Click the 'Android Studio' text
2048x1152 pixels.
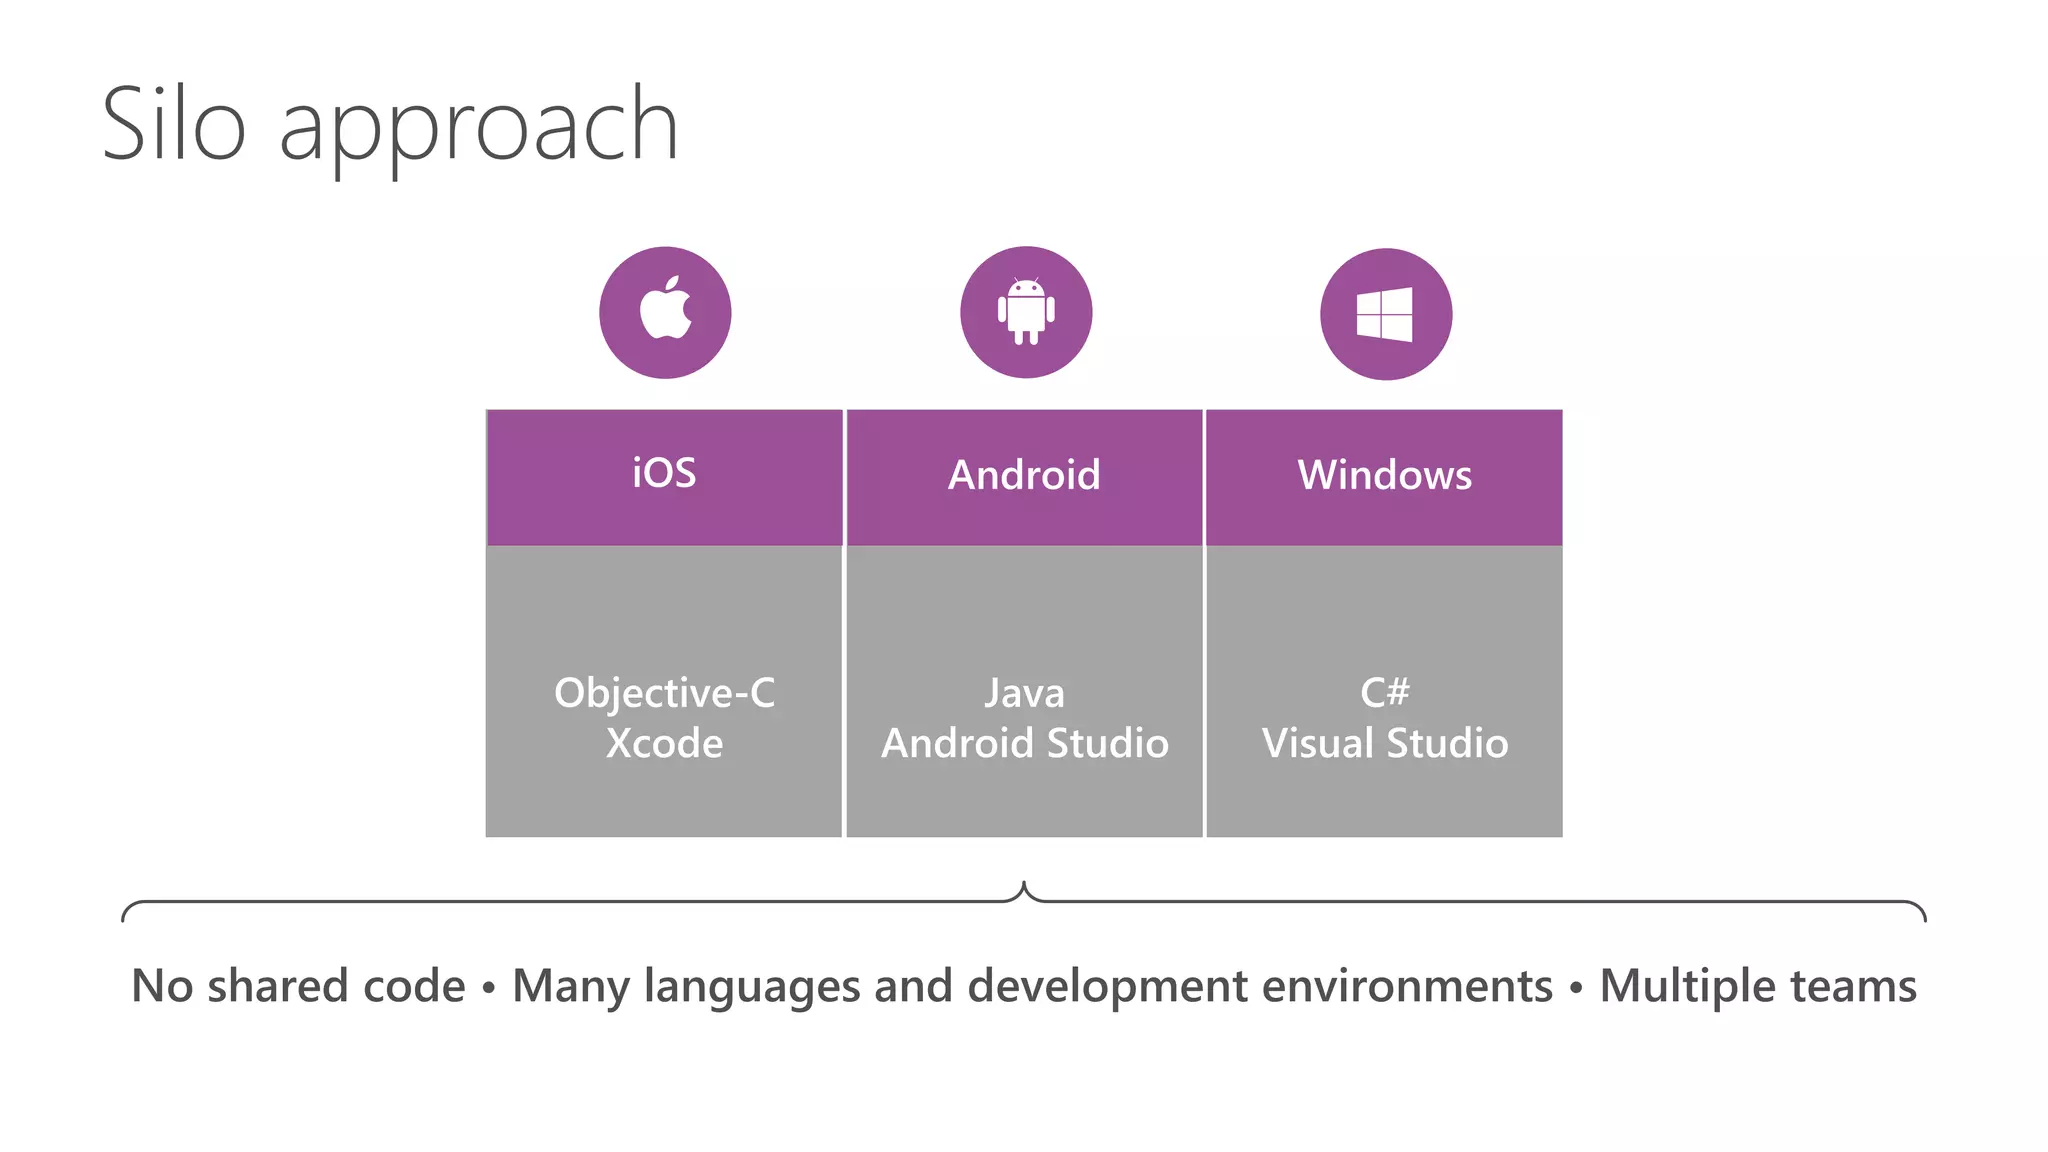tap(1025, 743)
